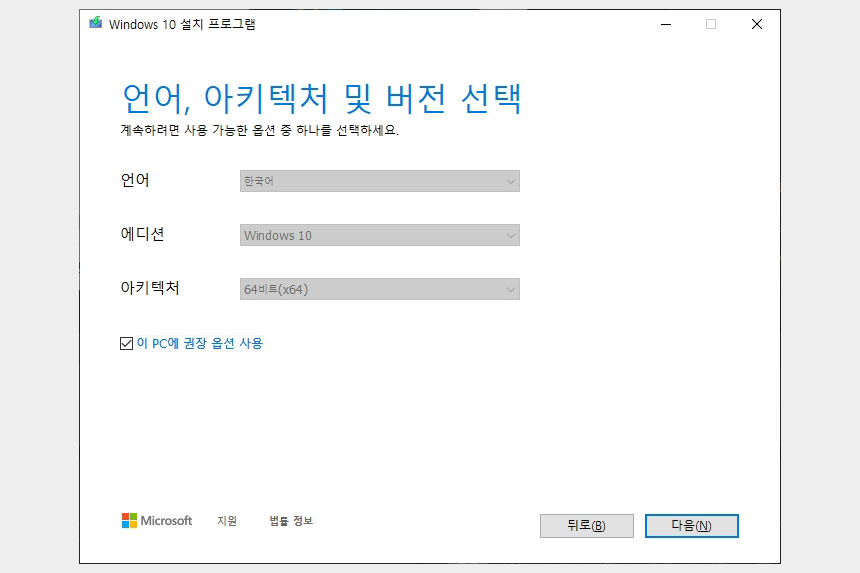The height and width of the screenshot is (573, 860).
Task: Click the instruction text '계속하려면 사용 가능한 옵션 중 하나를 선택하세요.'
Action: [x=259, y=131]
